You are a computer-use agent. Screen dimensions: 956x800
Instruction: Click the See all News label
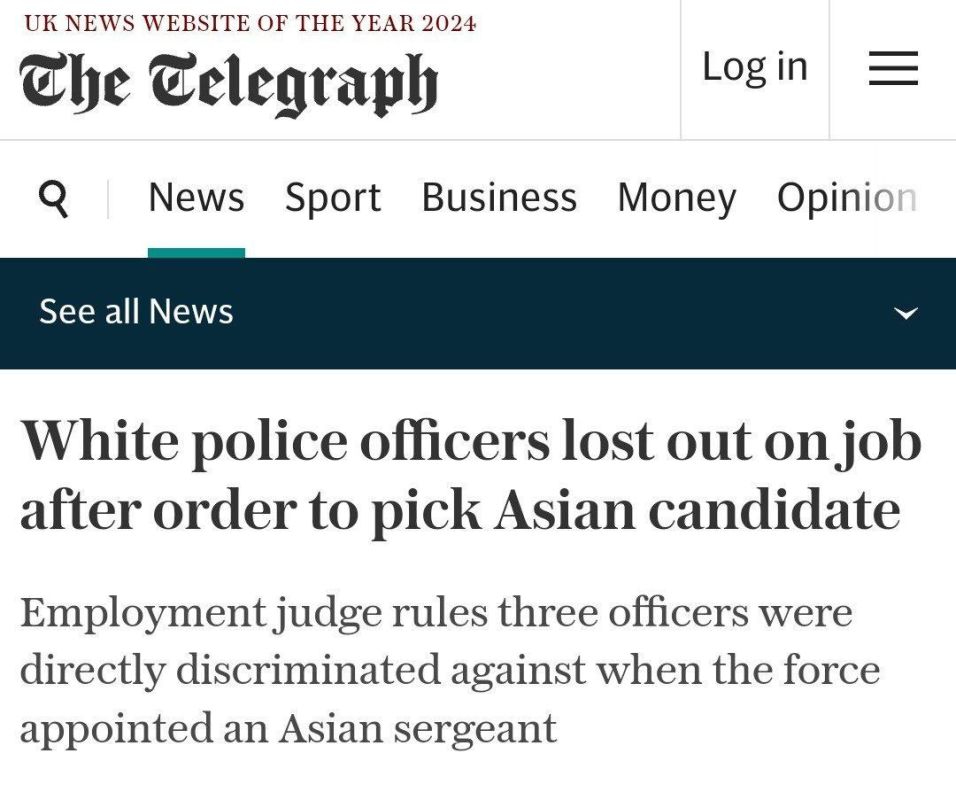pyautogui.click(x=136, y=312)
